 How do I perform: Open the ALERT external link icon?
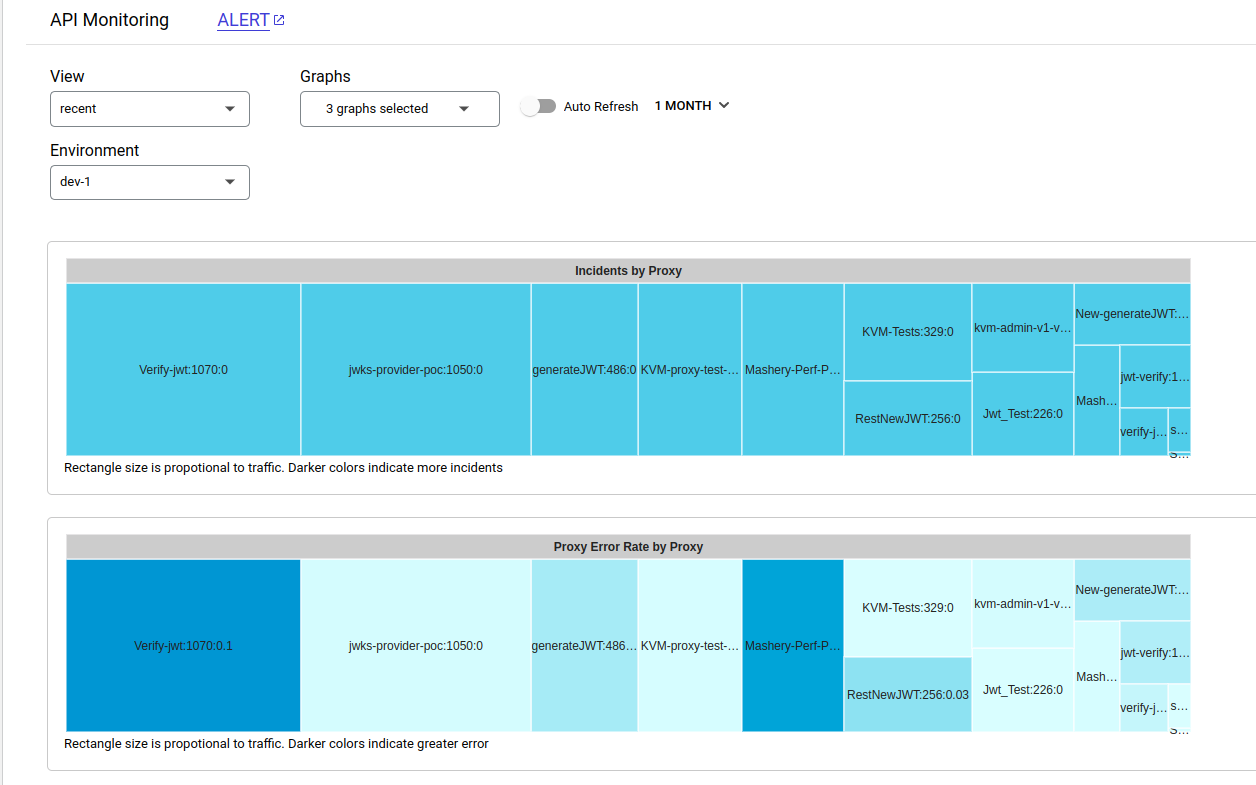(279, 20)
